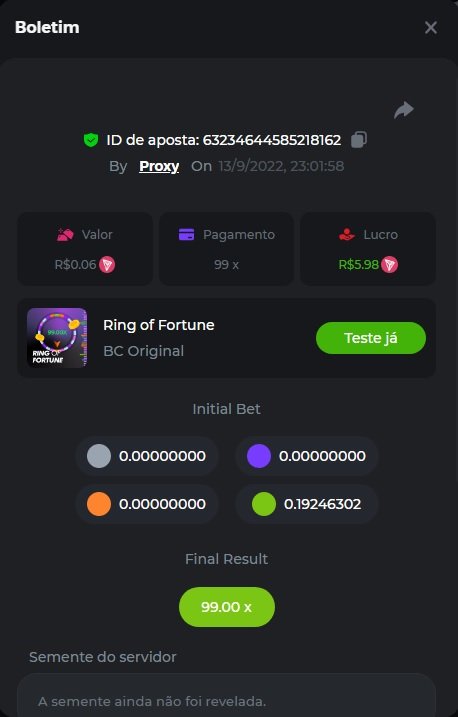The image size is (458, 717).
Task: Click the green bet amount 0.19246302
Action: pos(323,504)
